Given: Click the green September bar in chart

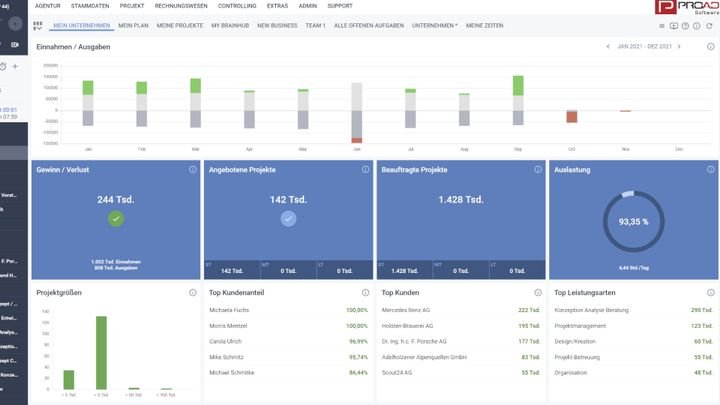Looking at the screenshot, I should pyautogui.click(x=518, y=85).
